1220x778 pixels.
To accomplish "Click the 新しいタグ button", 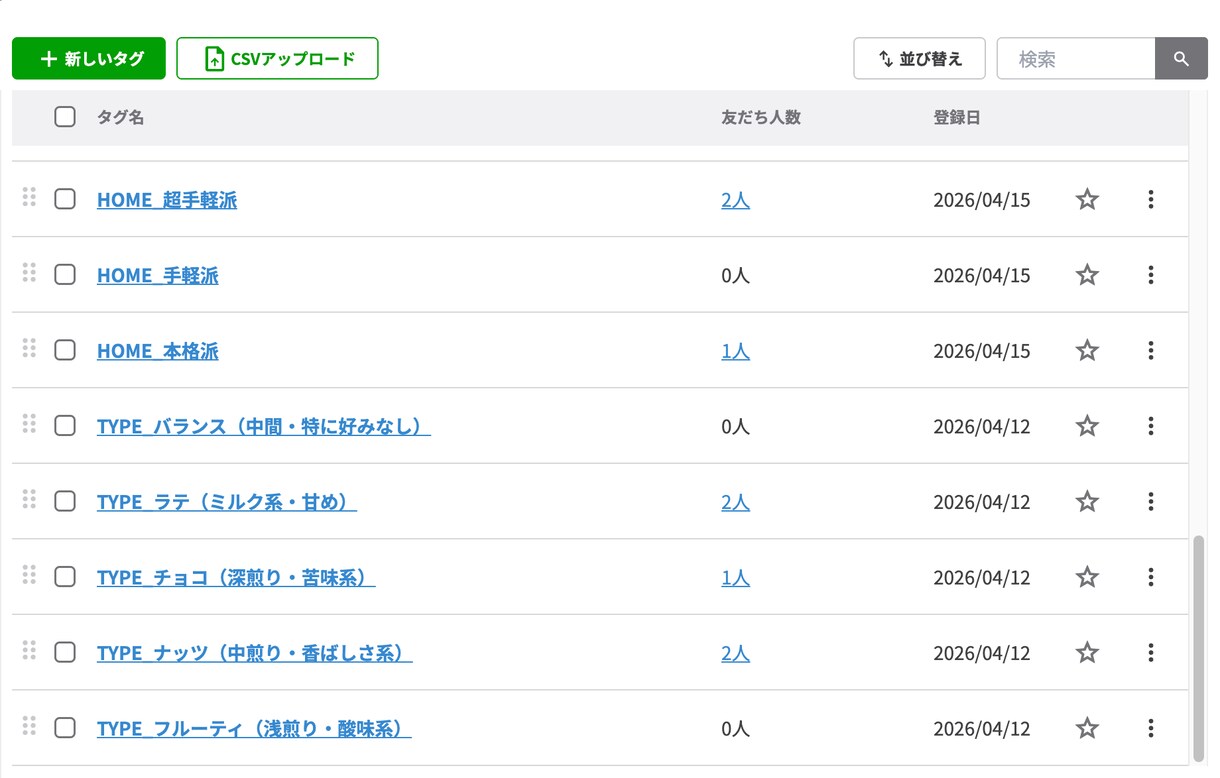I will pyautogui.click(x=89, y=59).
